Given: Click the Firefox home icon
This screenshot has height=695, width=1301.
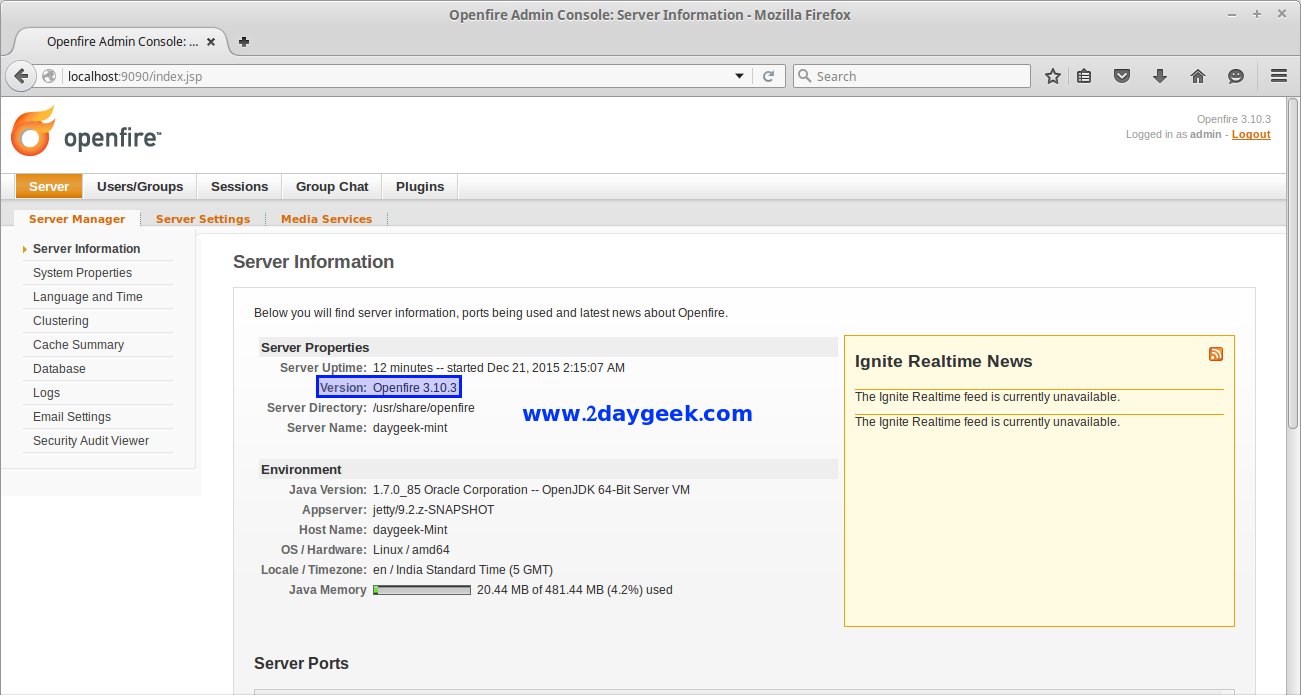Looking at the screenshot, I should (x=1198, y=76).
